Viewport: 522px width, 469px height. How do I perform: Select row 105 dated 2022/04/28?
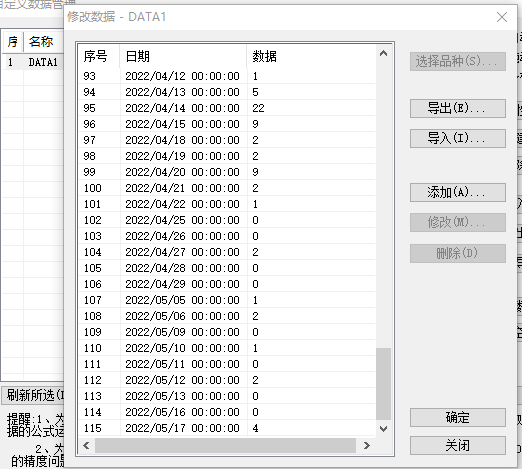(x=227, y=268)
